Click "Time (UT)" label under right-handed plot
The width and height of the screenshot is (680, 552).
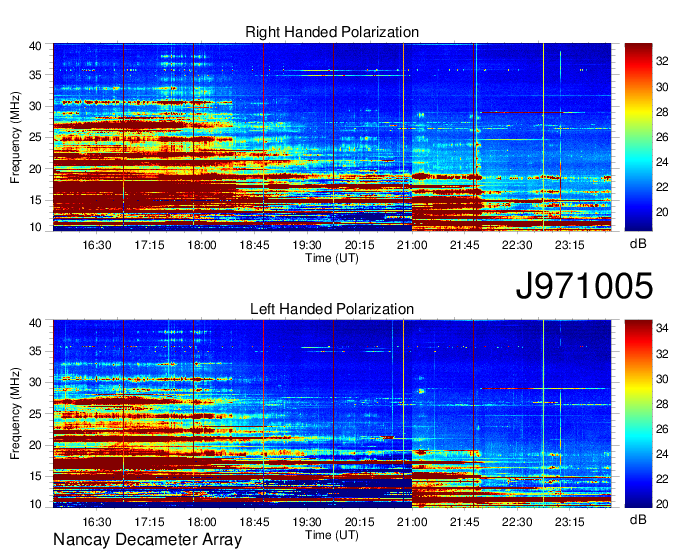point(332,258)
